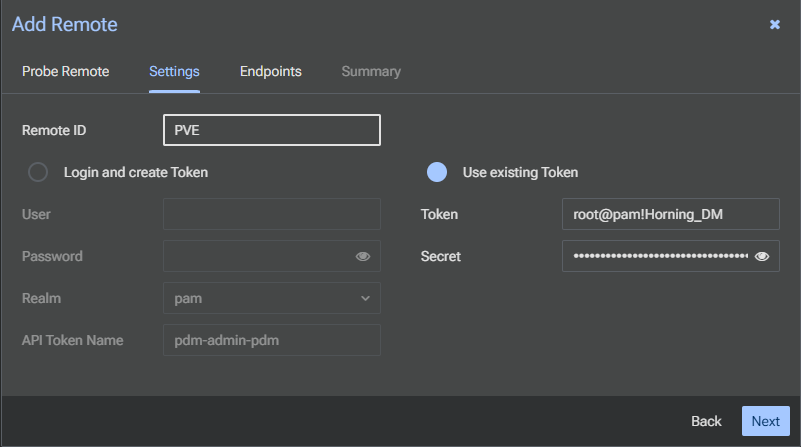Proceed with the Next button
The image size is (801, 447).
766,421
